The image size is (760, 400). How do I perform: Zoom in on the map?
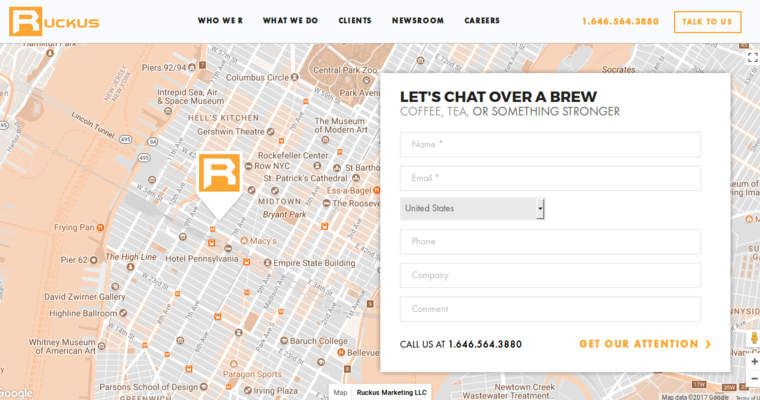point(753,362)
